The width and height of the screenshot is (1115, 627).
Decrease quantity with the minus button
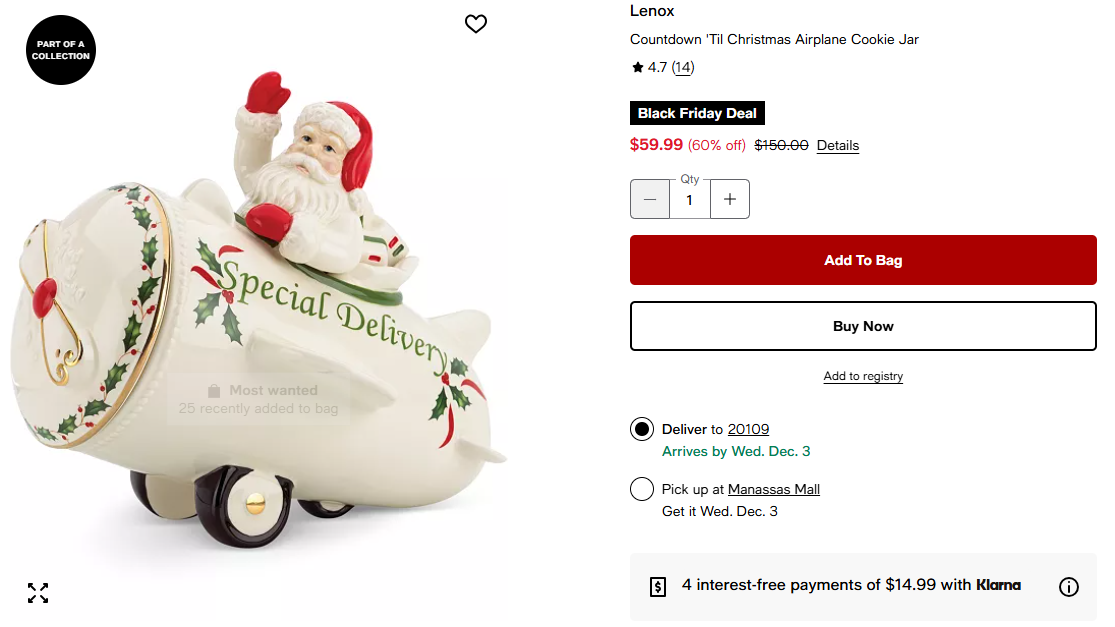pos(650,199)
